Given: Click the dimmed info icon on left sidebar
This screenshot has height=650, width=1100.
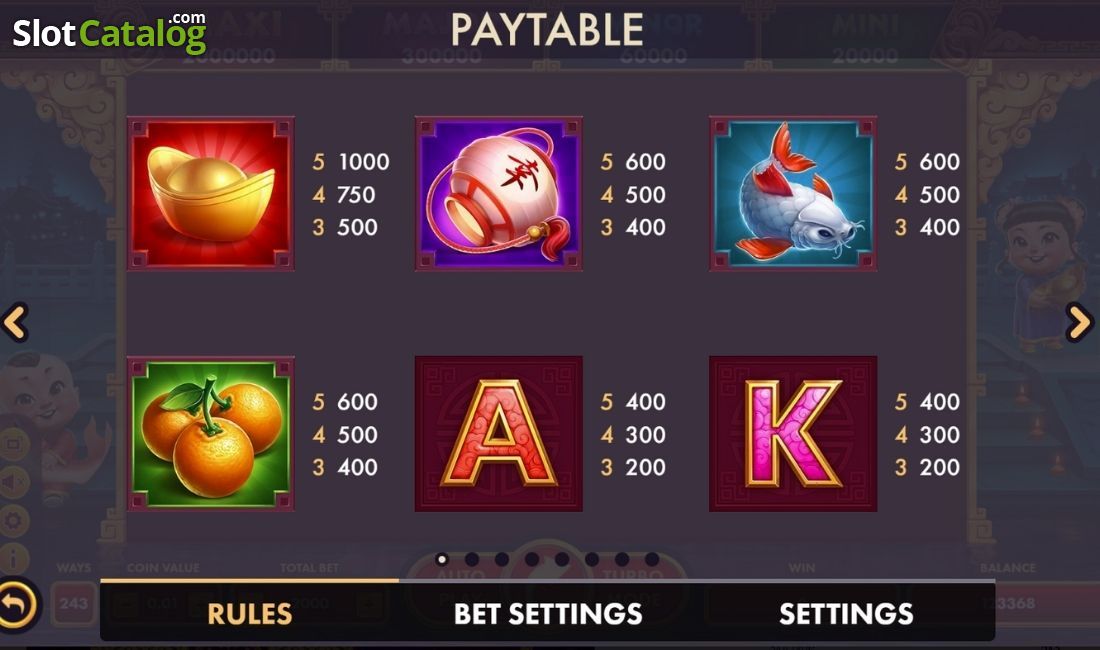Looking at the screenshot, I should pyautogui.click(x=13, y=558).
